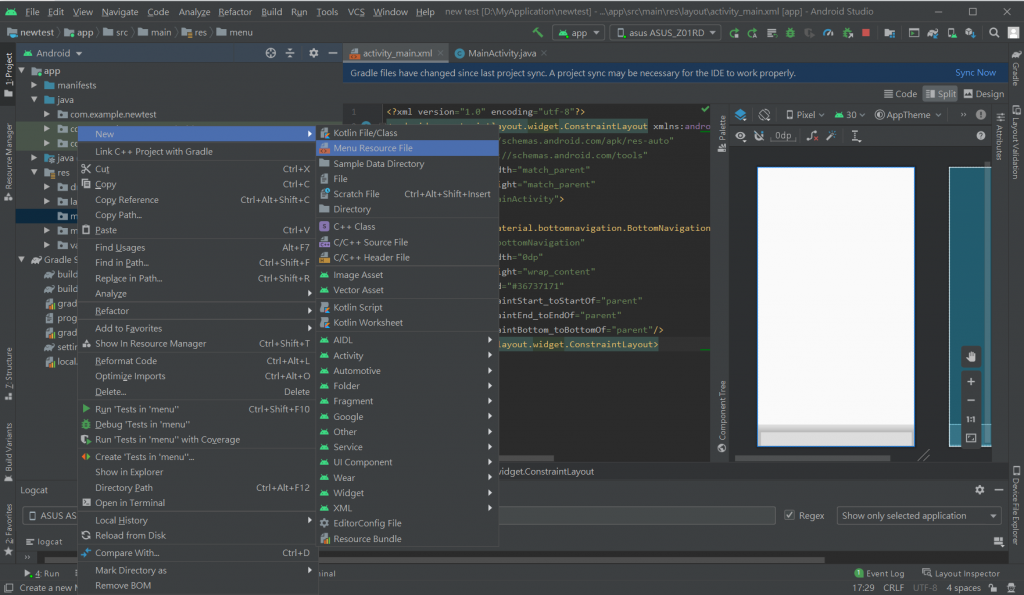This screenshot has height=595, width=1024.
Task: Click the design surface layers icon
Action: coord(741,115)
